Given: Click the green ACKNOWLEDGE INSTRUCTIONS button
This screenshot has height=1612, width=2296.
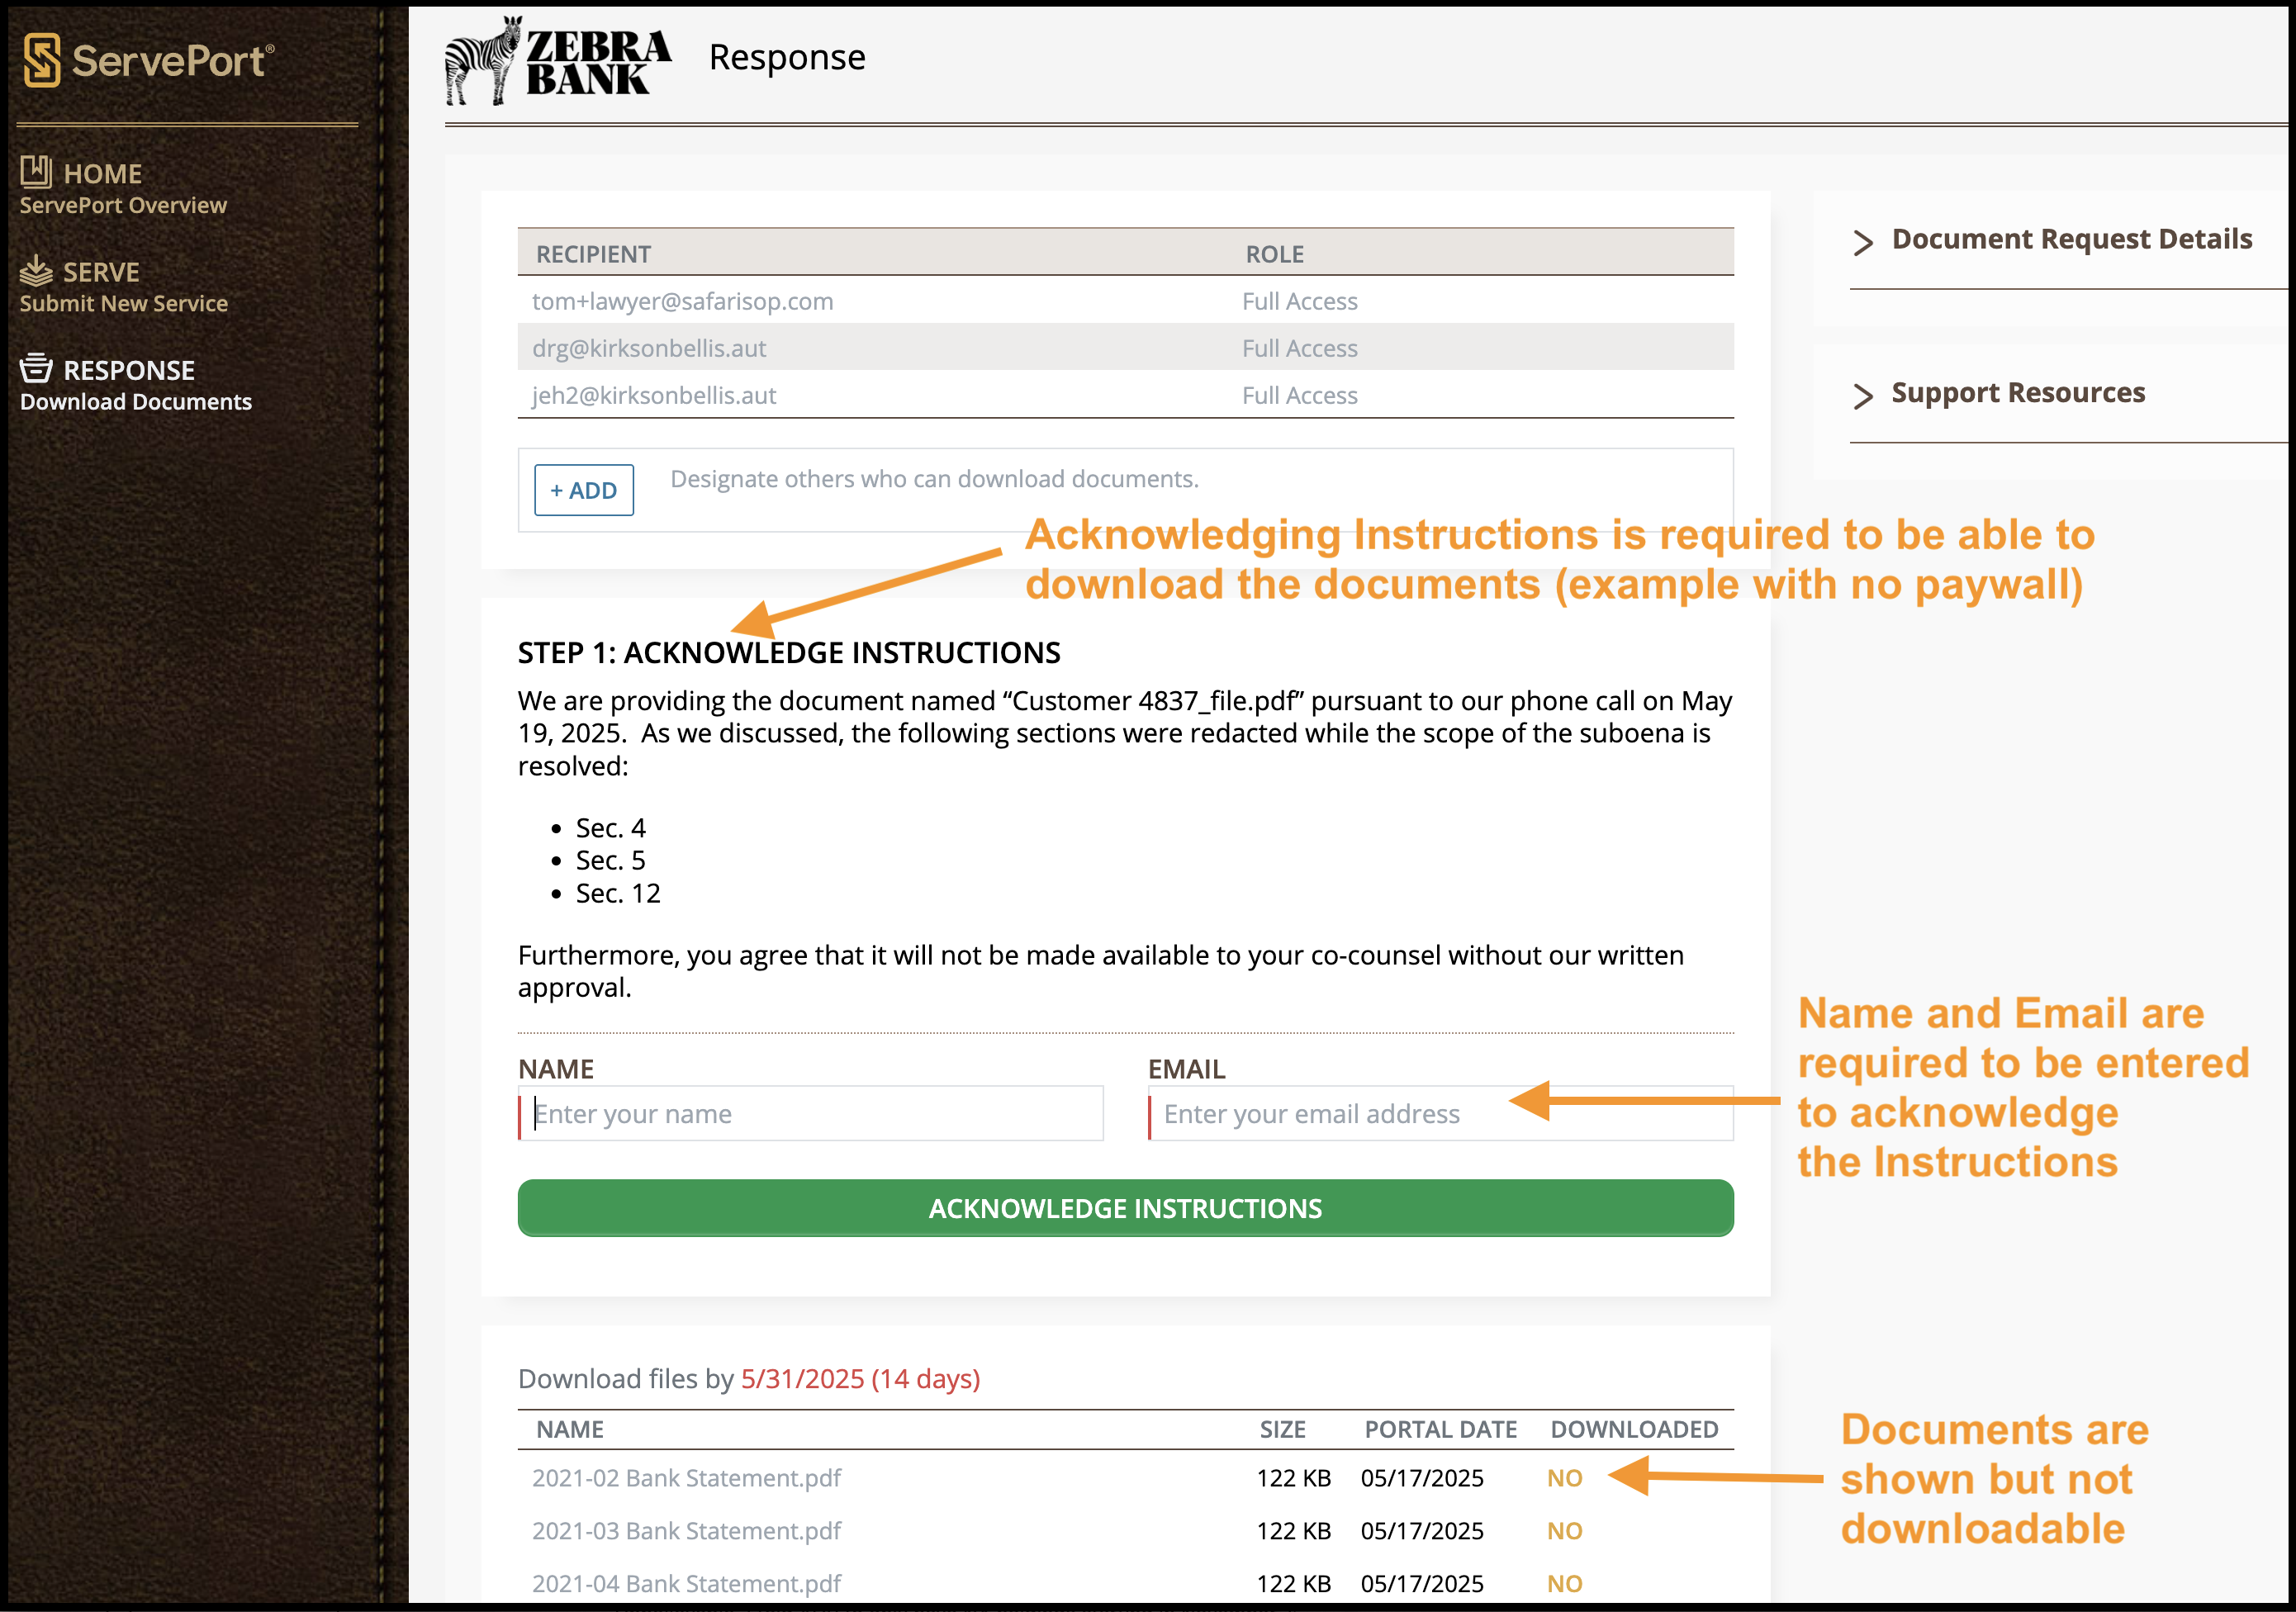Looking at the screenshot, I should pos(1125,1208).
